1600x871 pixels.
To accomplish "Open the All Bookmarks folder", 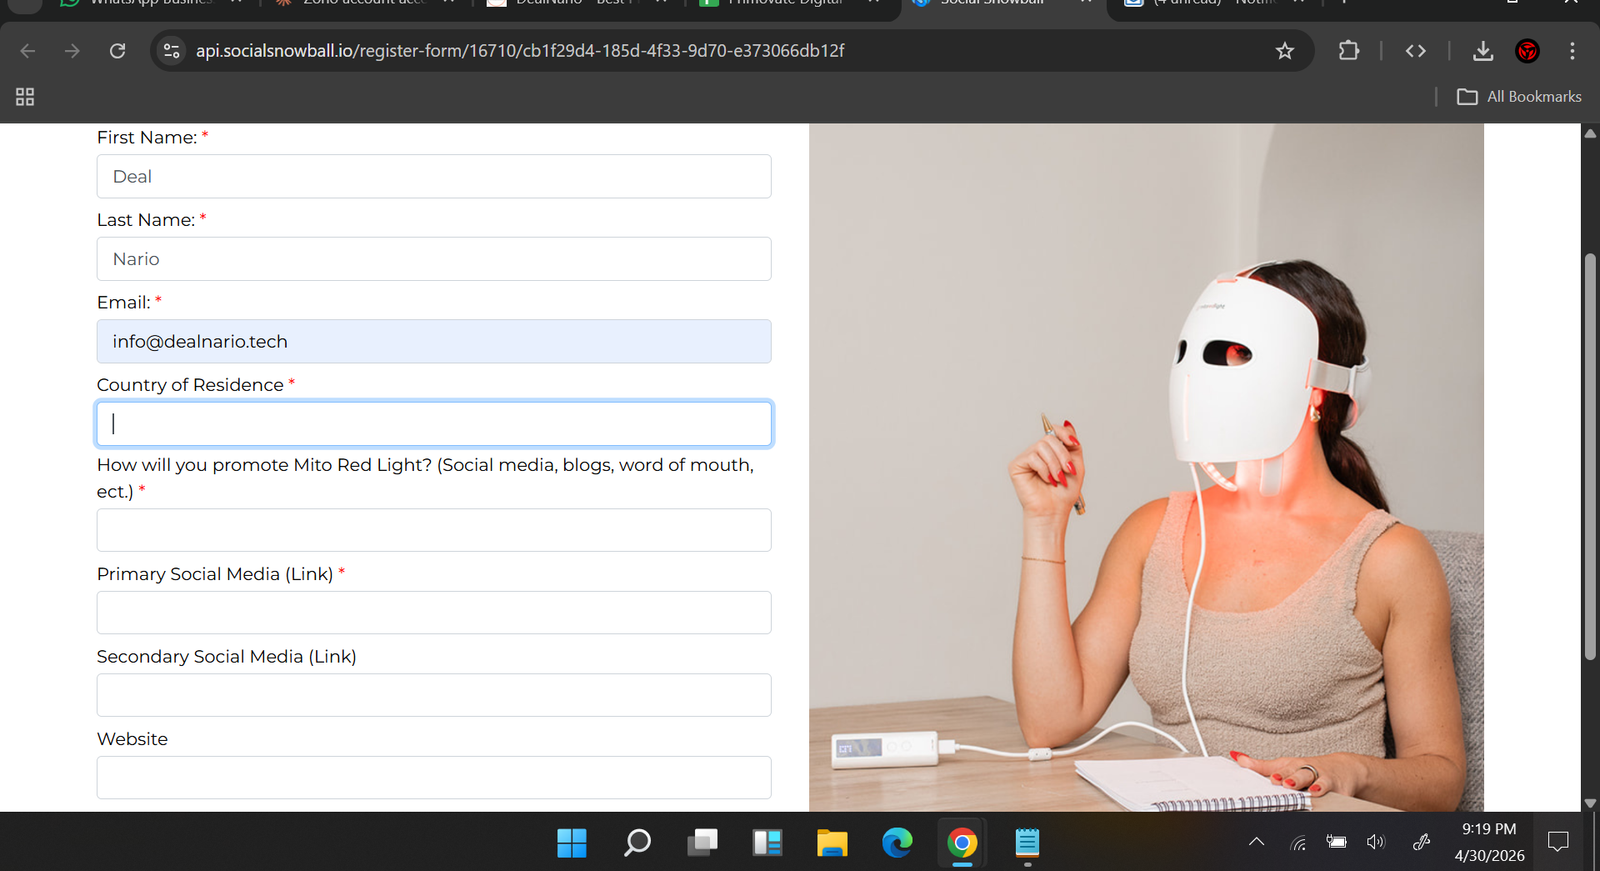I will 1519,97.
